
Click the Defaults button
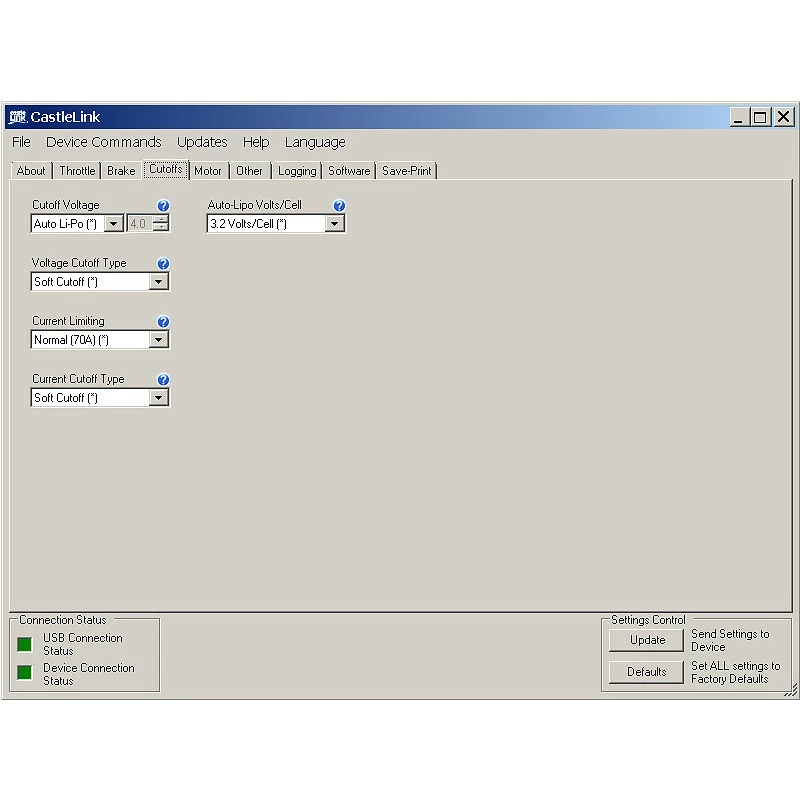pos(646,672)
